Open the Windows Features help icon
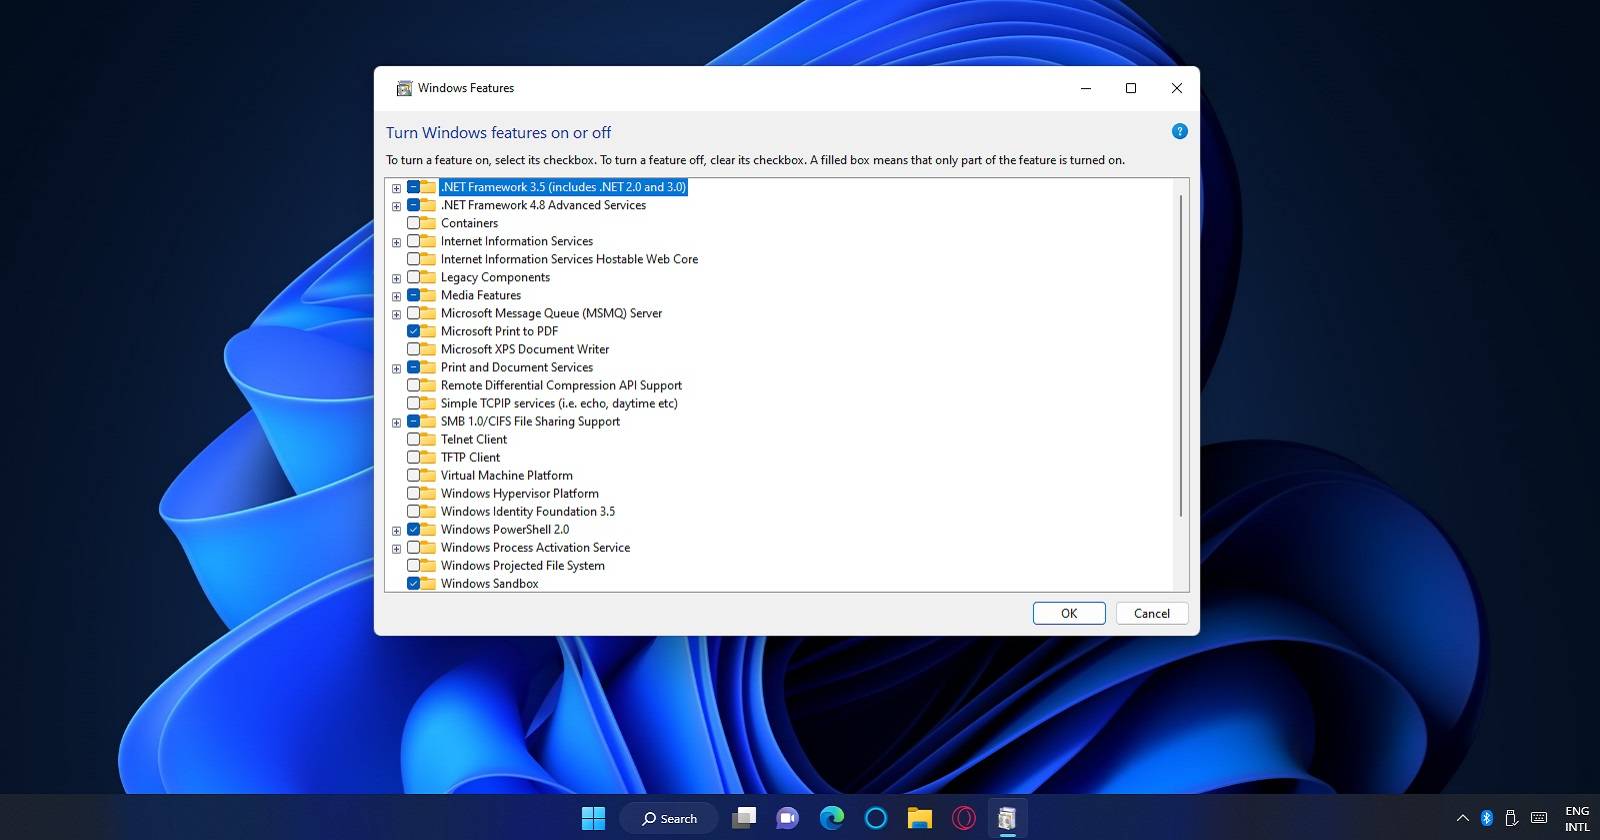Image resolution: width=1600 pixels, height=840 pixels. click(x=1180, y=131)
